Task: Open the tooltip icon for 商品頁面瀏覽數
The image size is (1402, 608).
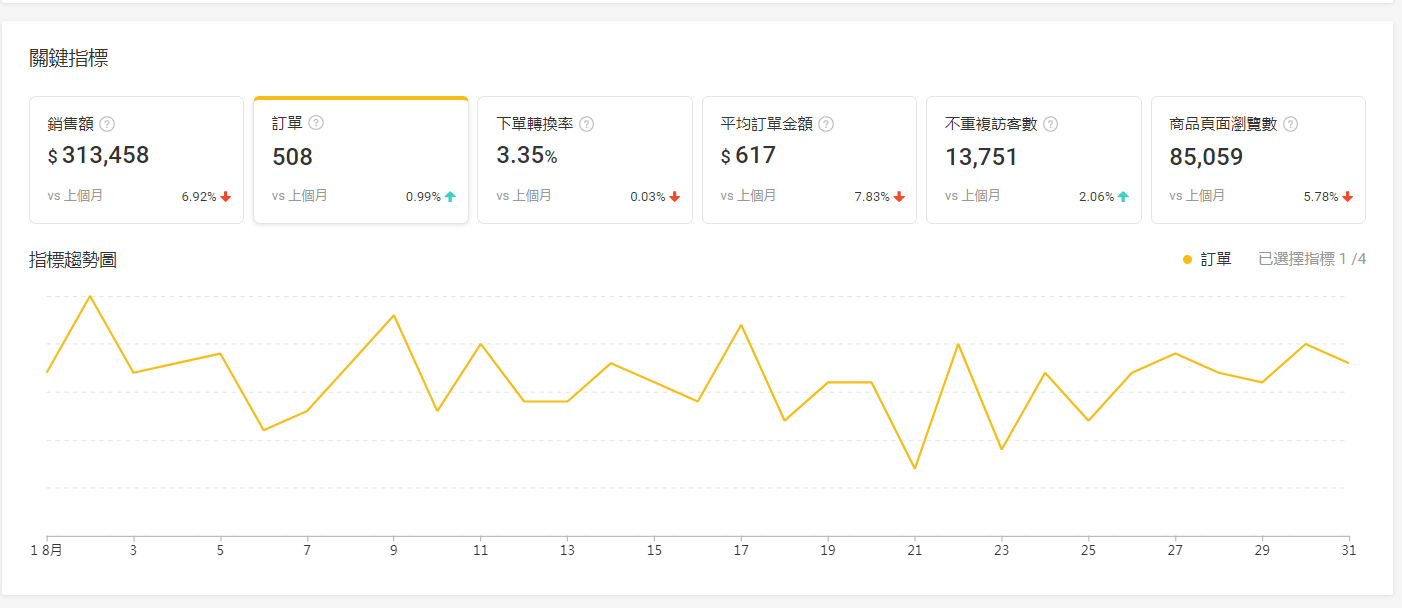Action: tap(1291, 124)
